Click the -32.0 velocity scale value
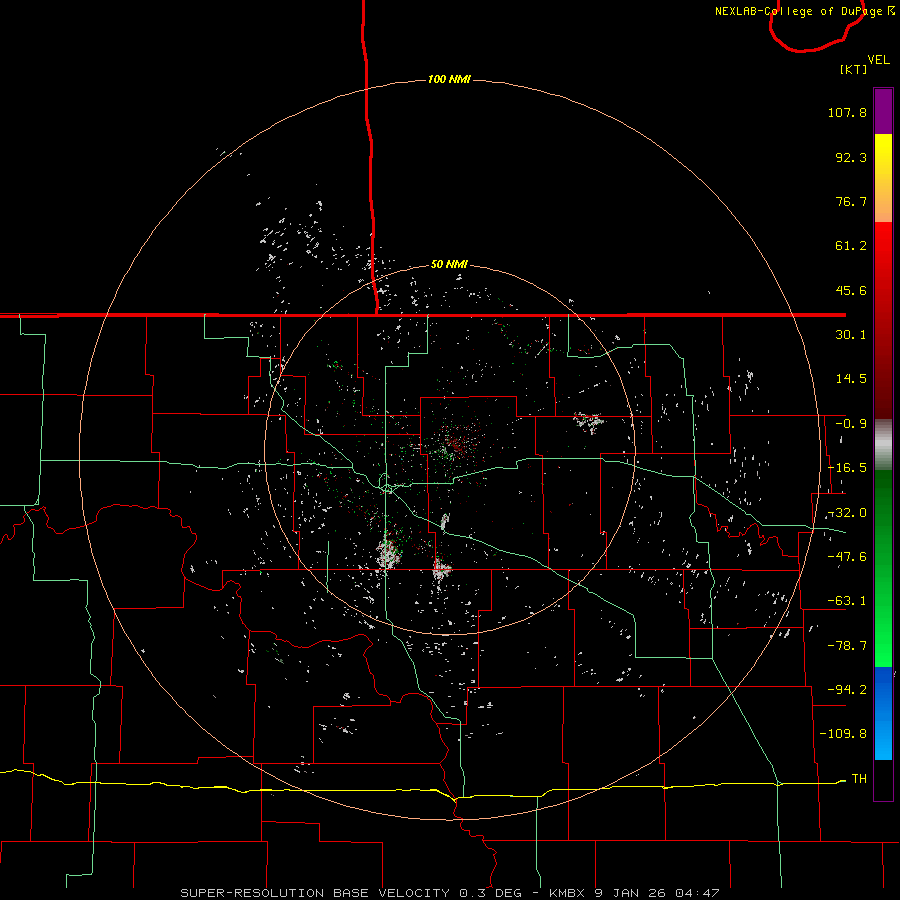Screen dimensions: 900x900 [847, 513]
